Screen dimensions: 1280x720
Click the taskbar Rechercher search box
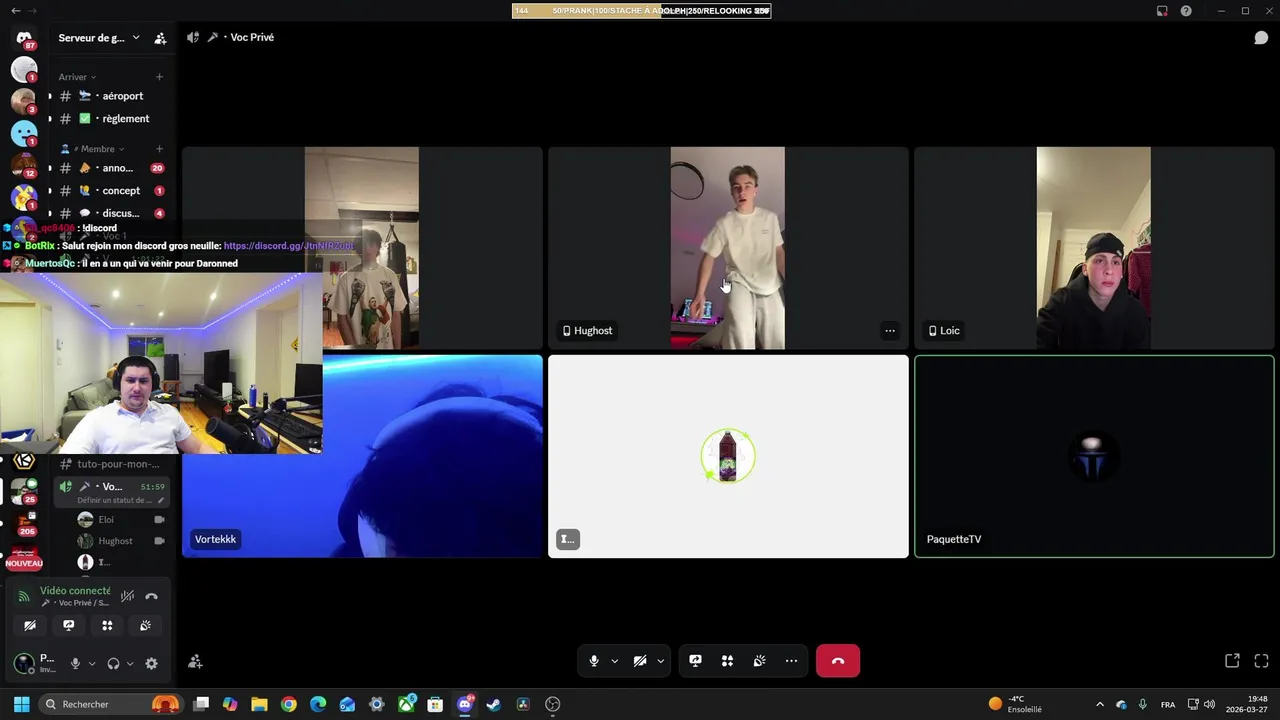pos(110,704)
